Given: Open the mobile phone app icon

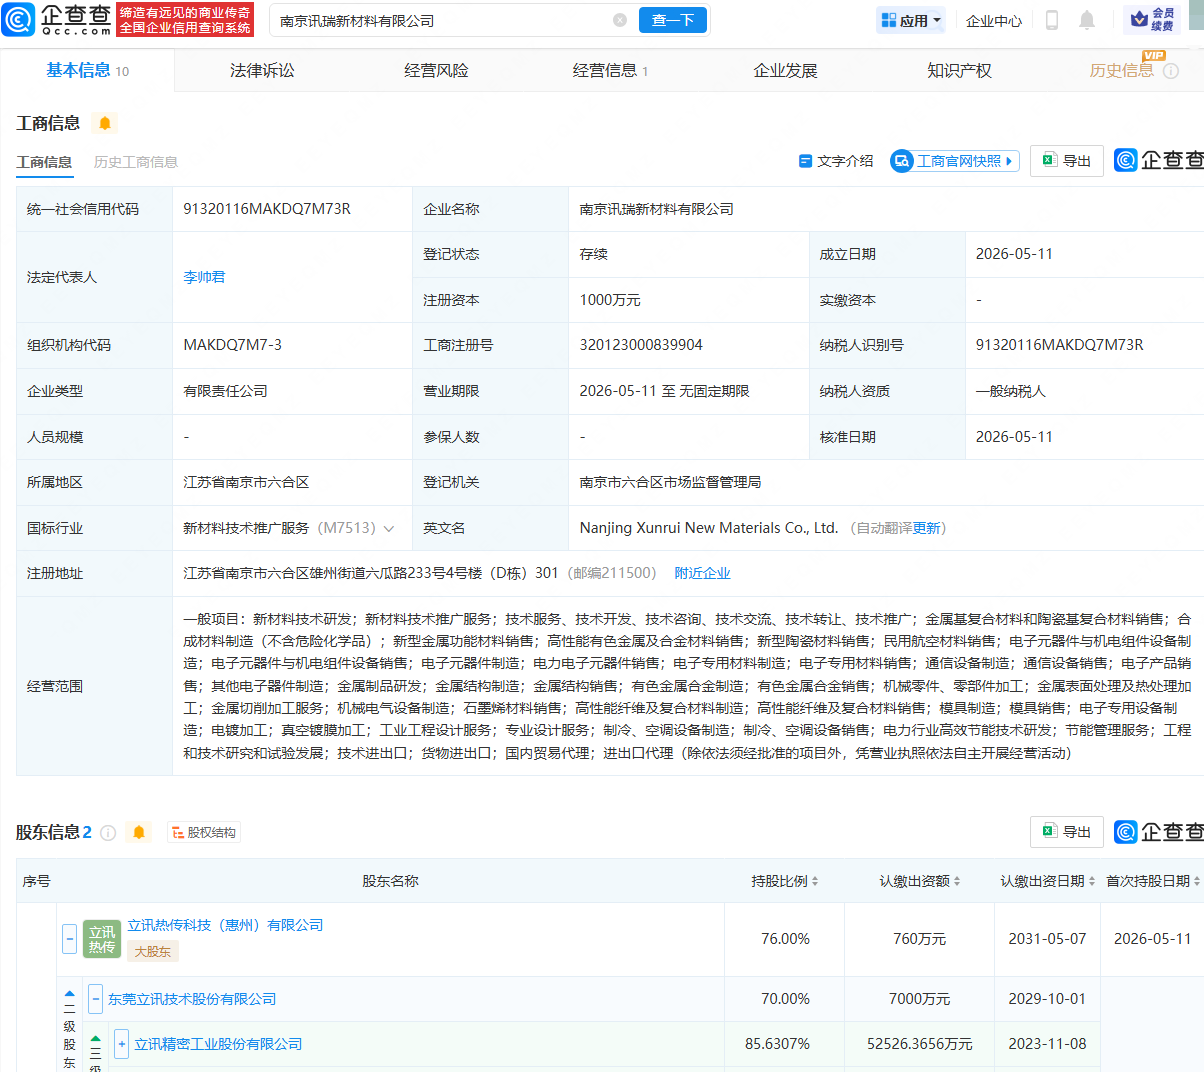Looking at the screenshot, I should [x=1052, y=20].
